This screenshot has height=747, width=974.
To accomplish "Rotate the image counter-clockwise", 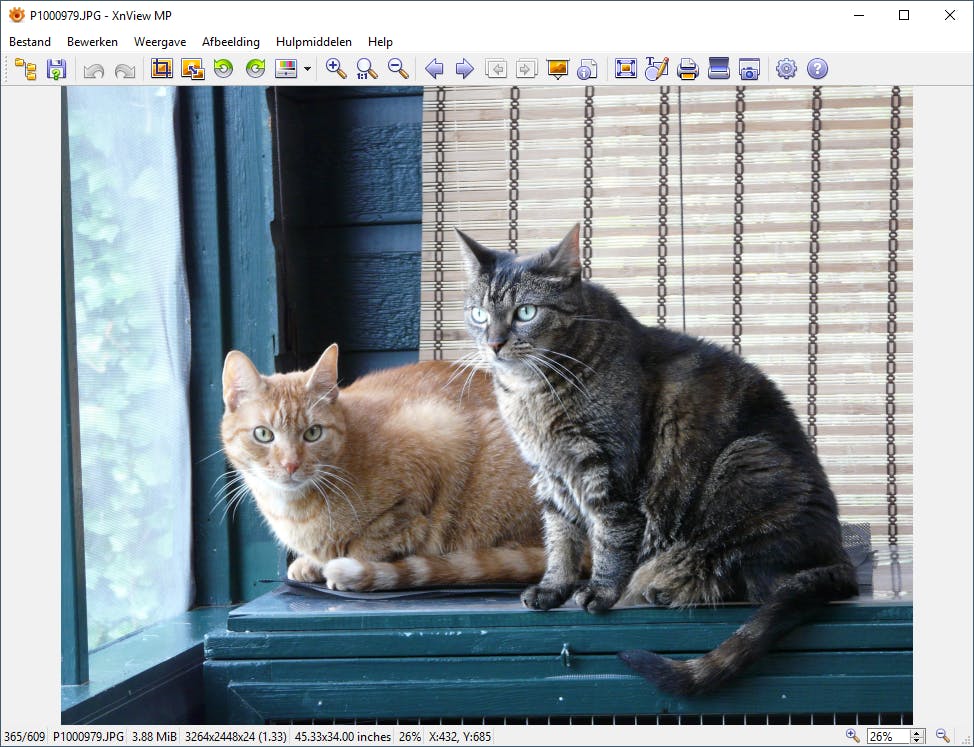I will coord(224,68).
